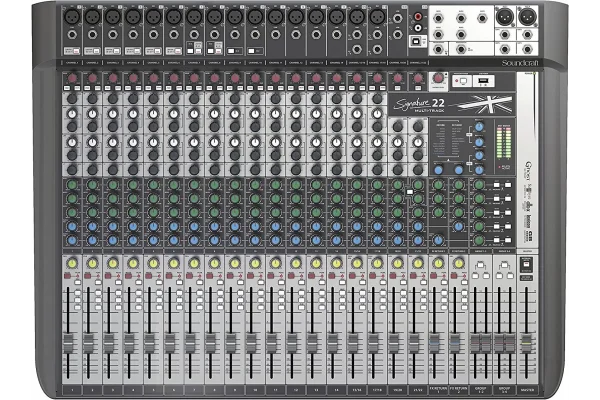Viewport: 600px width, 400px height.
Task: Click the channel 1 XLR microphone input
Action: [72, 17]
